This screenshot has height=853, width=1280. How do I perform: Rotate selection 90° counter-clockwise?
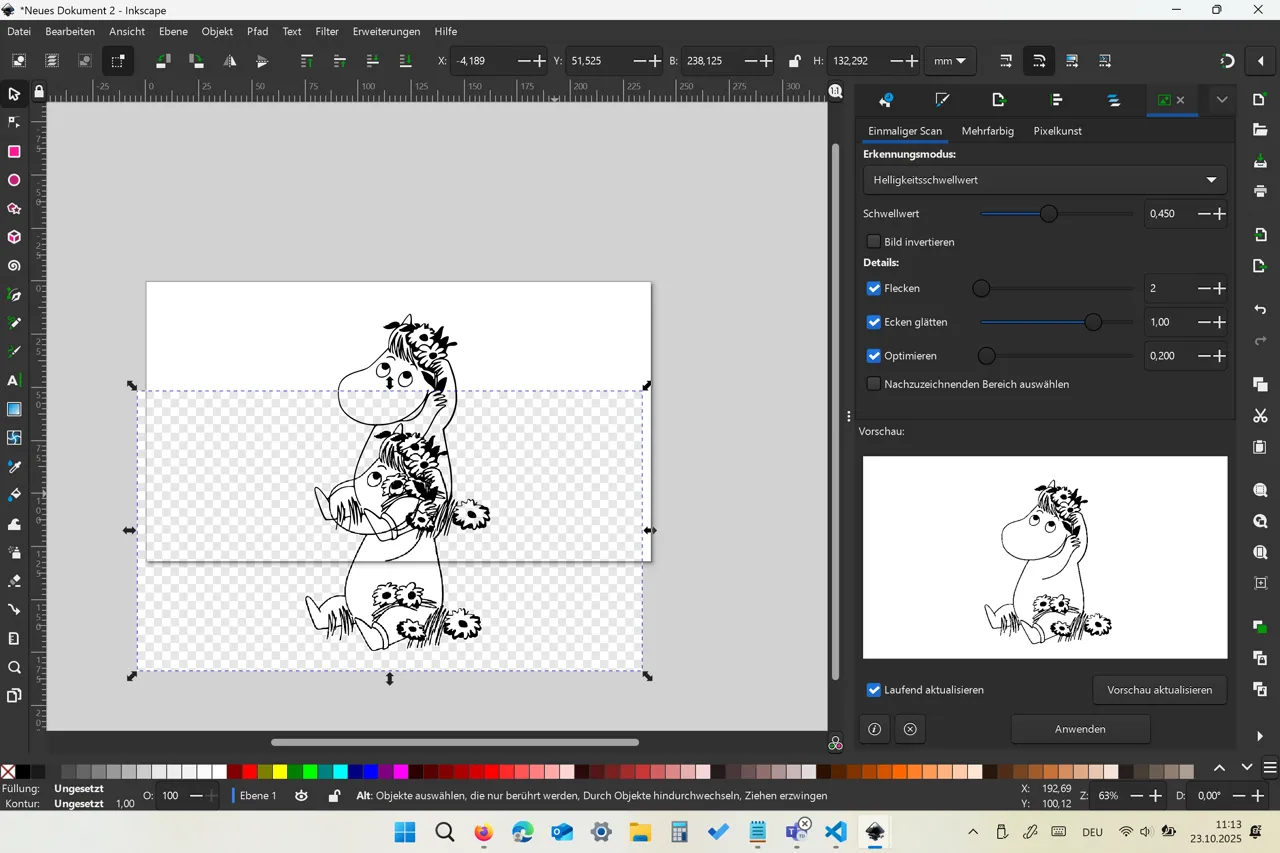pos(163,61)
